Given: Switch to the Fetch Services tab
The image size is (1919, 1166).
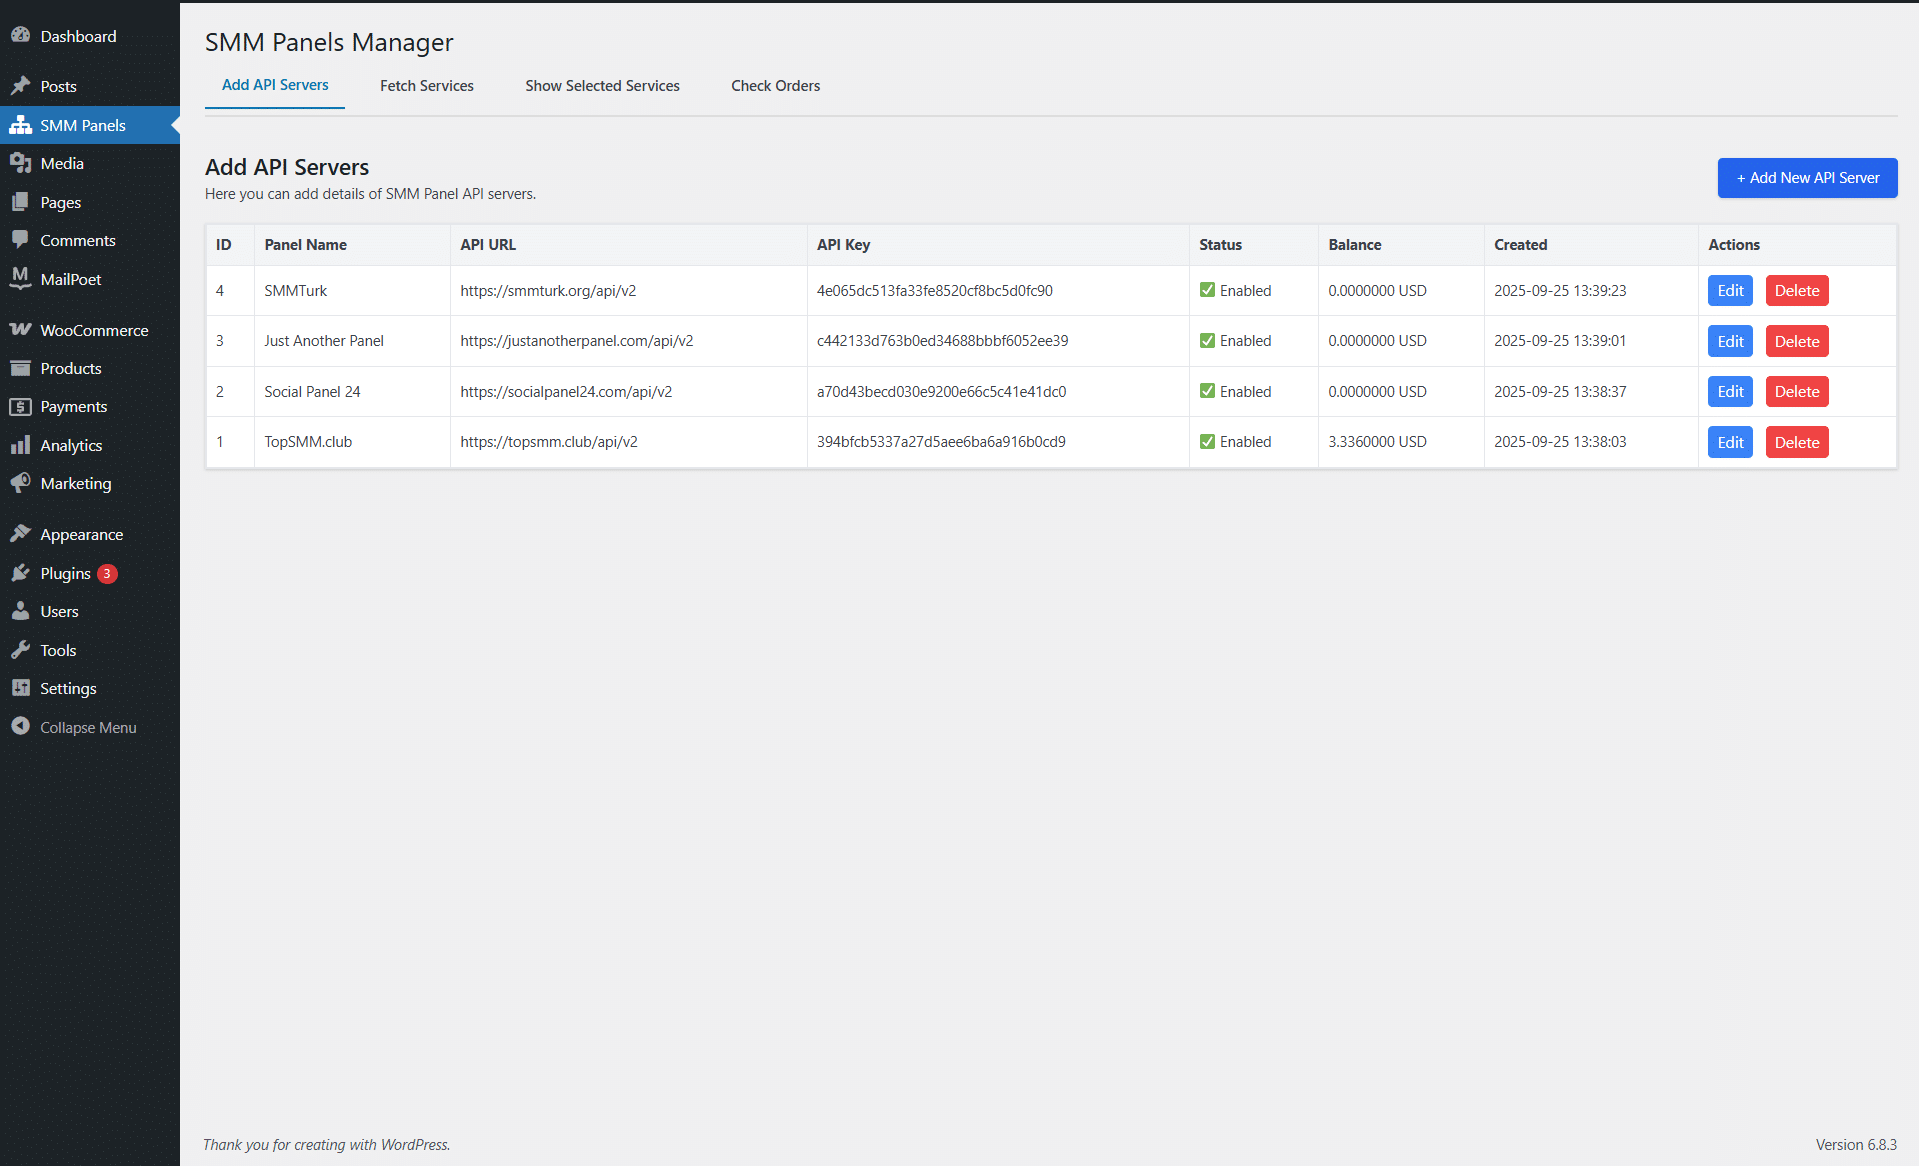Looking at the screenshot, I should [426, 86].
